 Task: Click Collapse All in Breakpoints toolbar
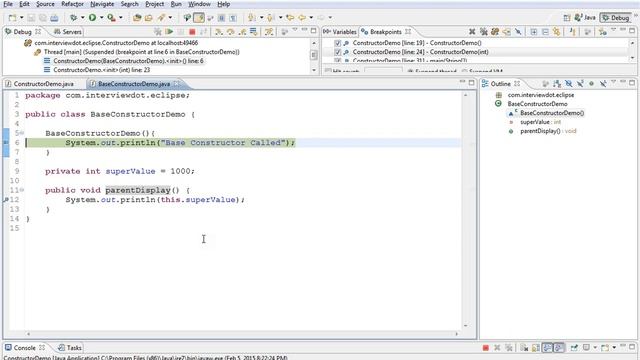point(545,31)
